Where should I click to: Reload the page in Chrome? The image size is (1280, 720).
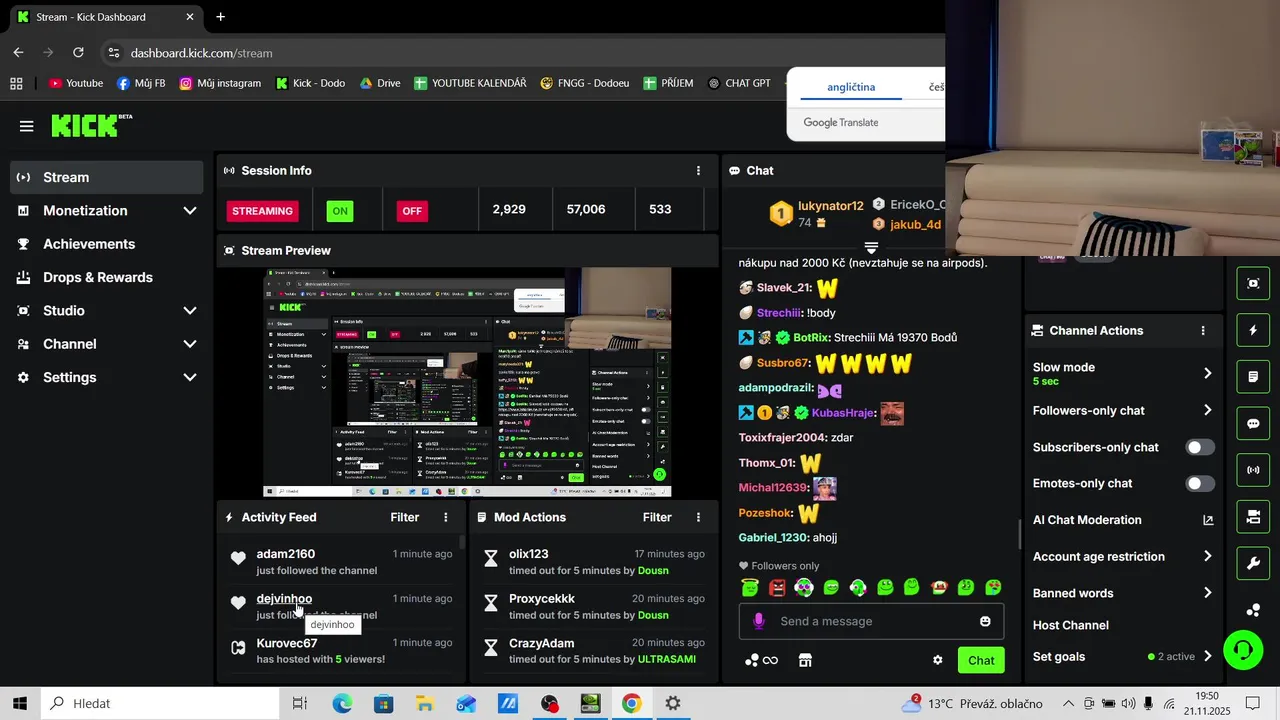click(78, 53)
